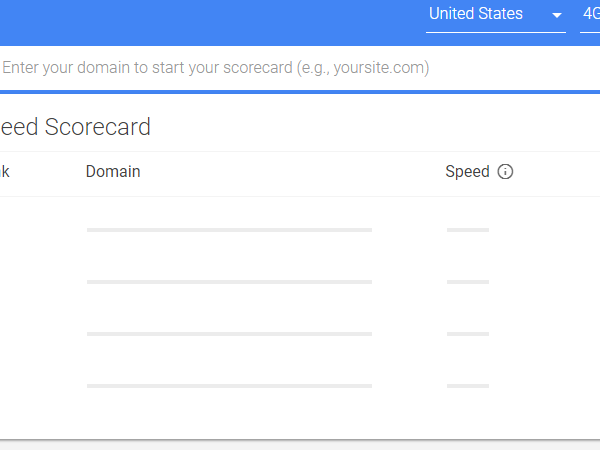600x450 pixels.
Task: Select the third domain placeholder row
Action: 229,334
